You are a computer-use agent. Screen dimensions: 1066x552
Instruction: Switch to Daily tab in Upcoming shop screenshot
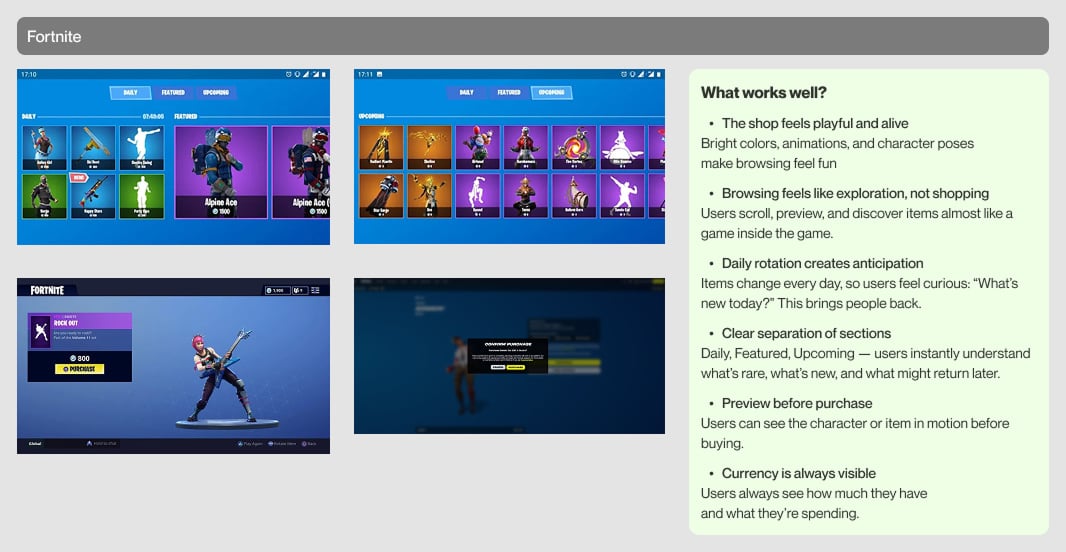466,92
